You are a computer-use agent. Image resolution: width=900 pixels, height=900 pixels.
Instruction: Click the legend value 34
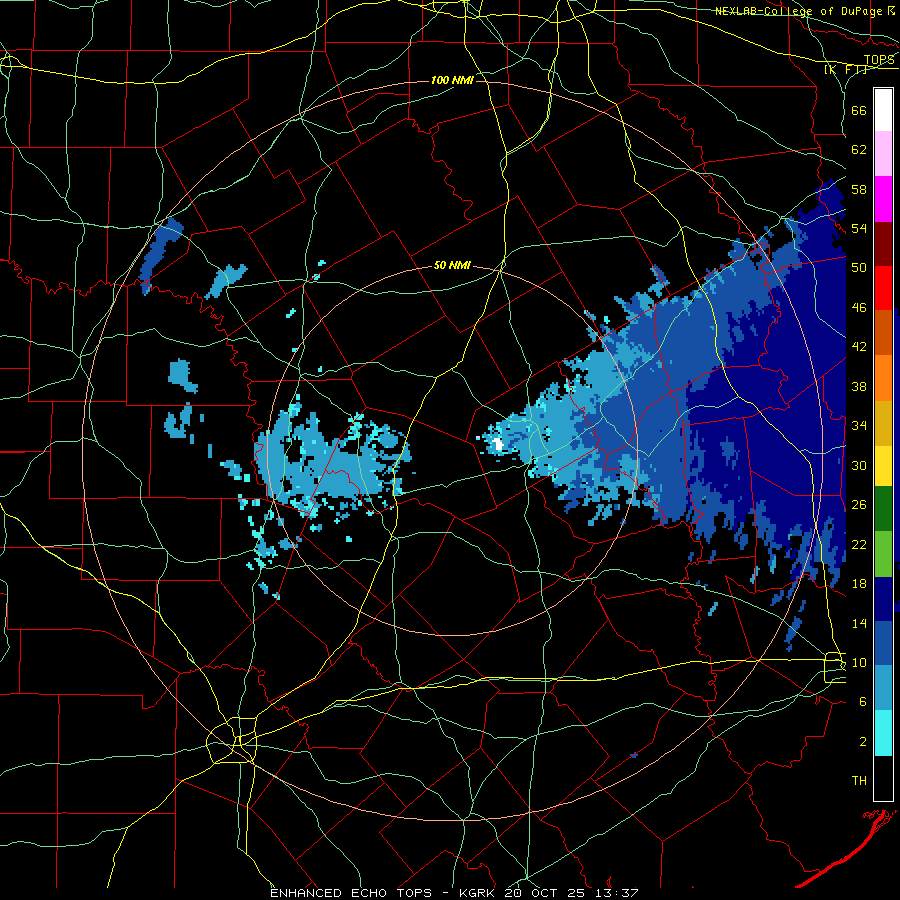859,426
